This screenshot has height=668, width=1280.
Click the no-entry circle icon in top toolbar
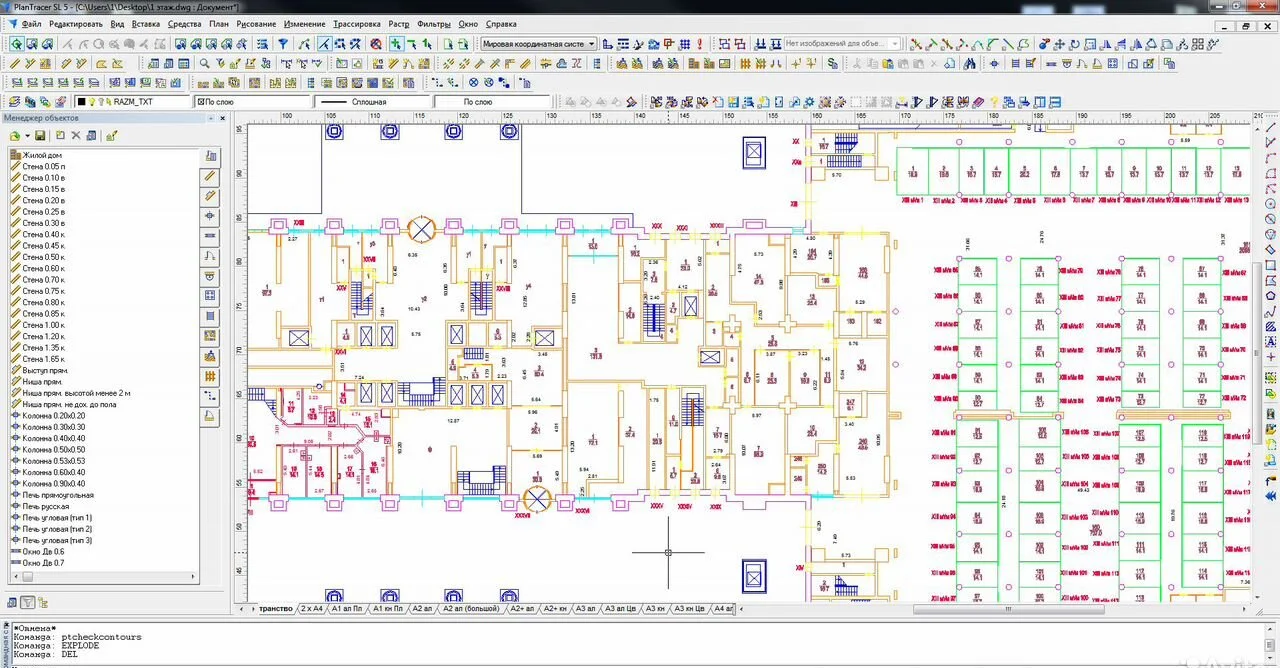coord(376,44)
